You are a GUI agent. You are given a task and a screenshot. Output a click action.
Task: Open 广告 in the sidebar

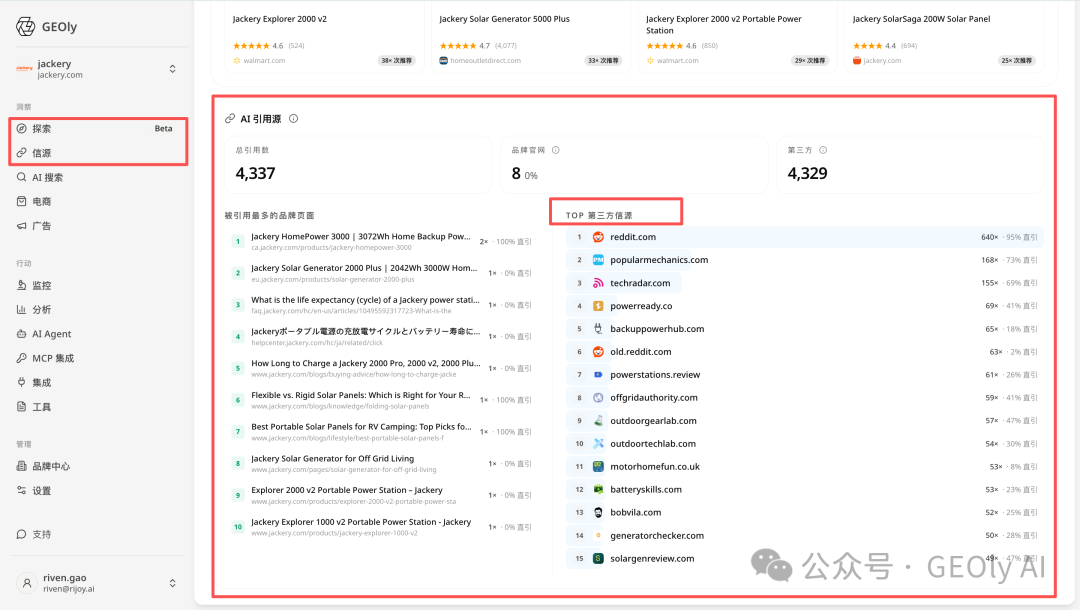point(41,226)
